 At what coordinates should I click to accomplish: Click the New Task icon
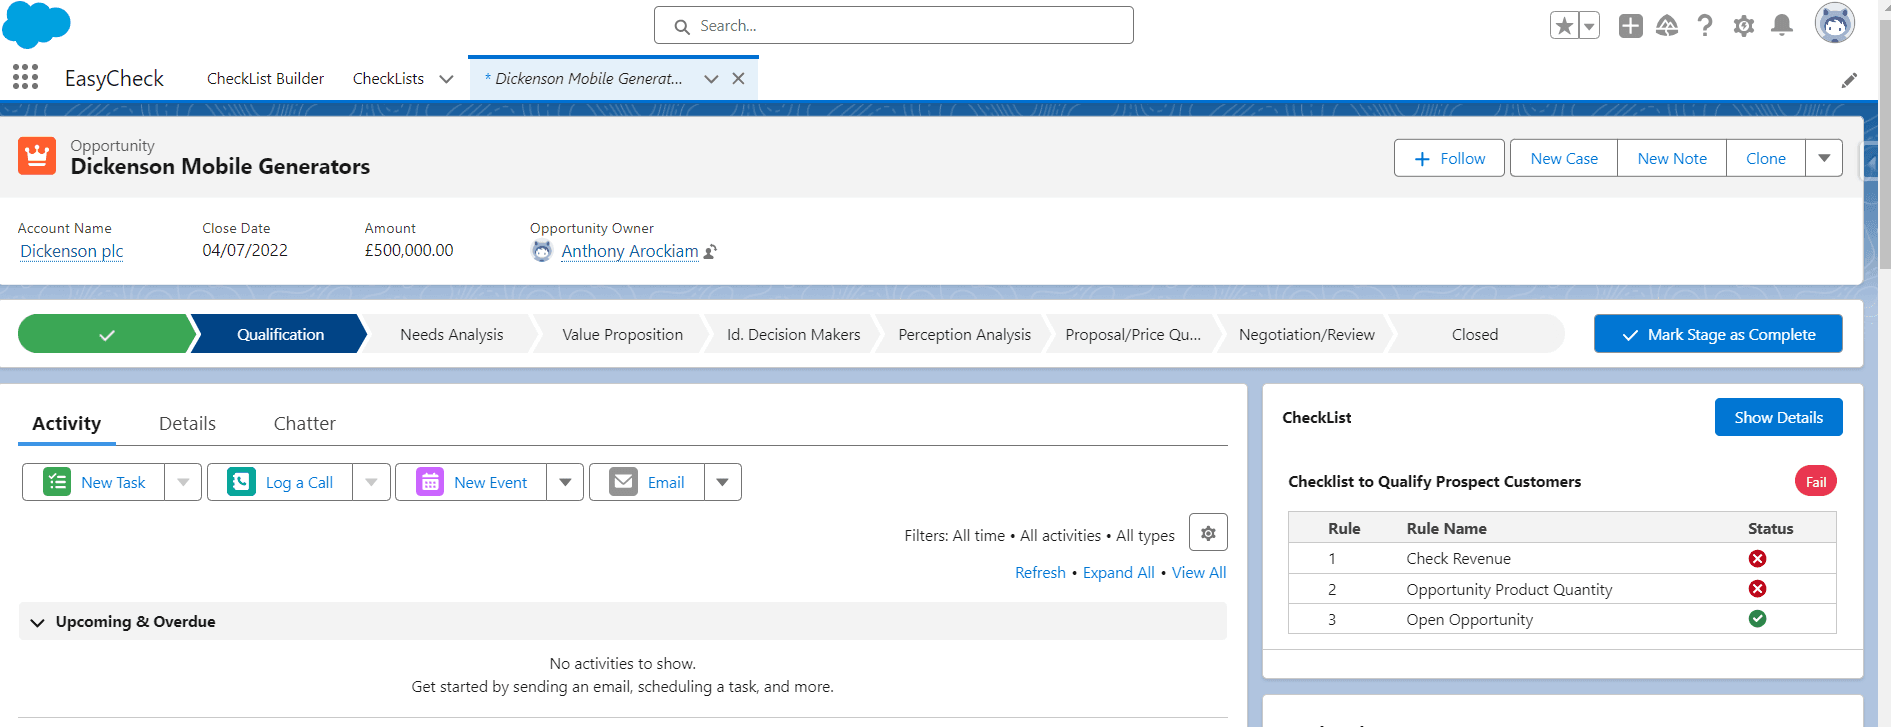(57, 482)
